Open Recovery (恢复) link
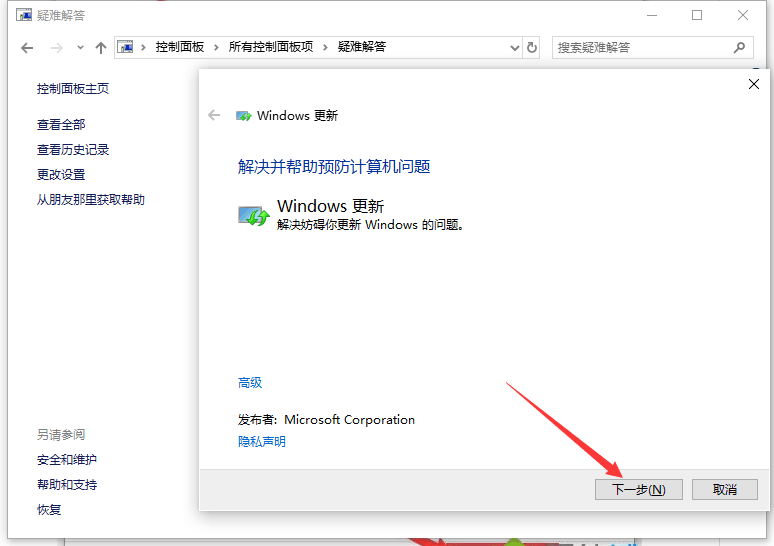Viewport: 774px width, 546px height. point(49,509)
